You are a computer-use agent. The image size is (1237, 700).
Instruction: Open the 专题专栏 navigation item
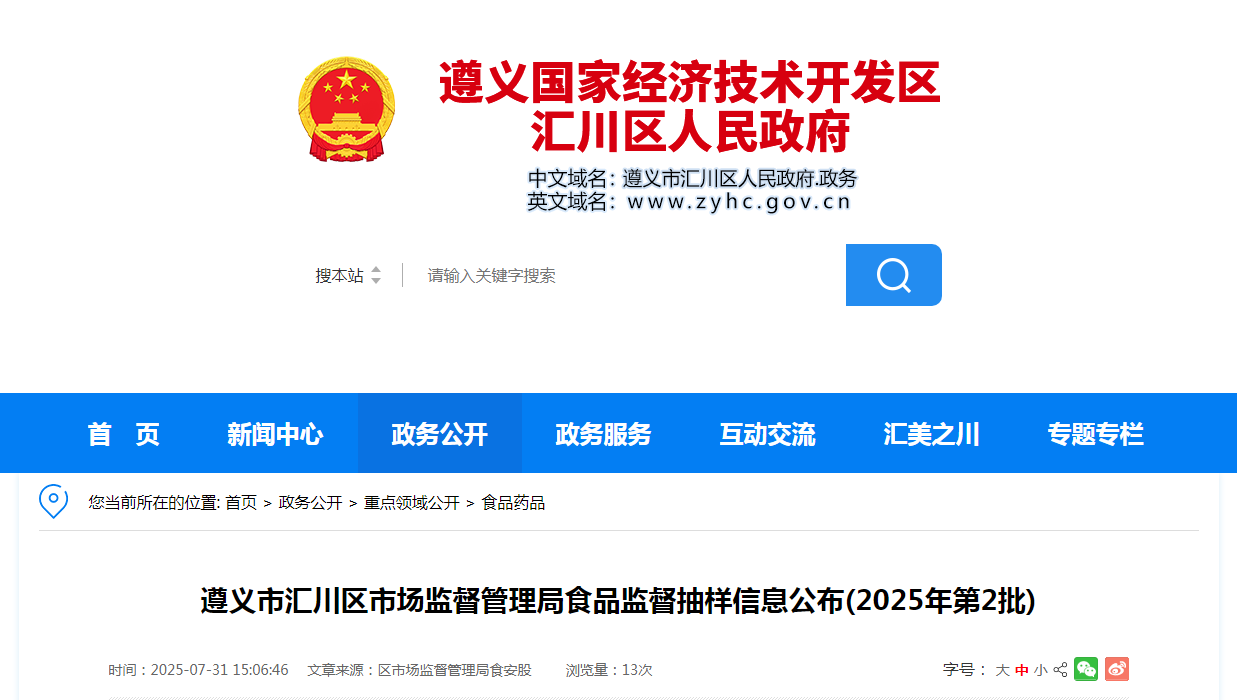(1096, 434)
